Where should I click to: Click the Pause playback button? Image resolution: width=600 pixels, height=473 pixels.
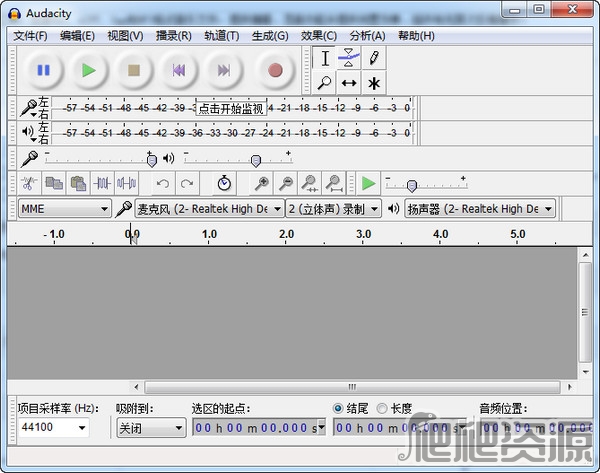point(43,70)
